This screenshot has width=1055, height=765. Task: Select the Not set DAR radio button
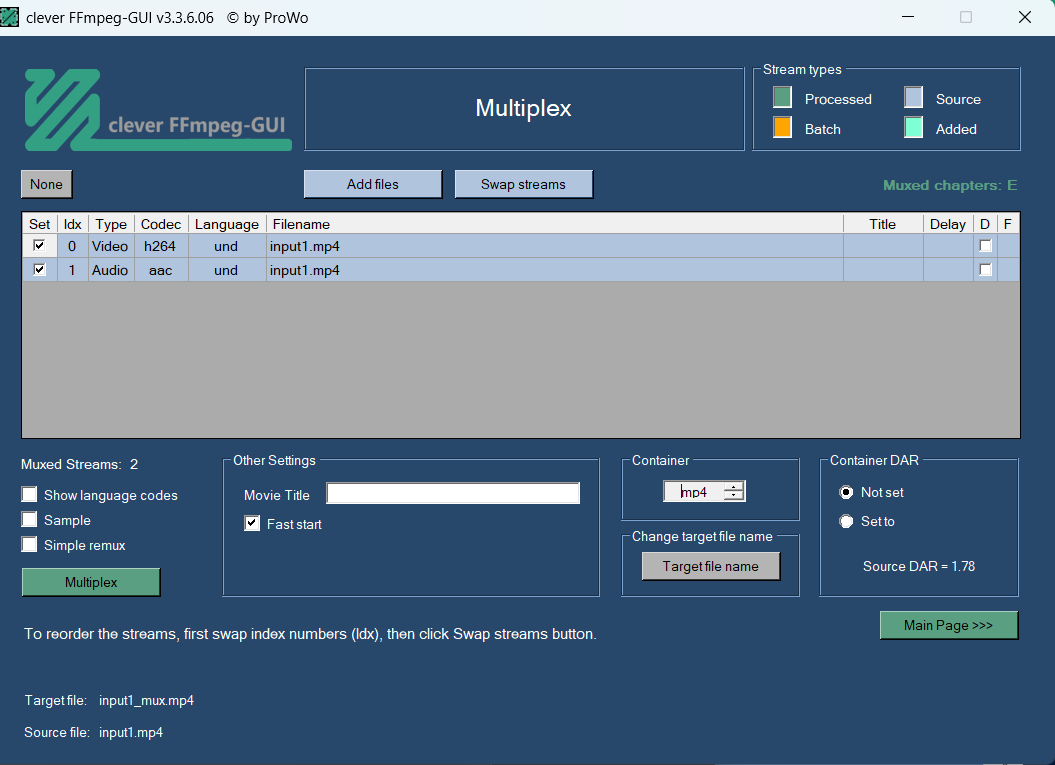pyautogui.click(x=846, y=493)
